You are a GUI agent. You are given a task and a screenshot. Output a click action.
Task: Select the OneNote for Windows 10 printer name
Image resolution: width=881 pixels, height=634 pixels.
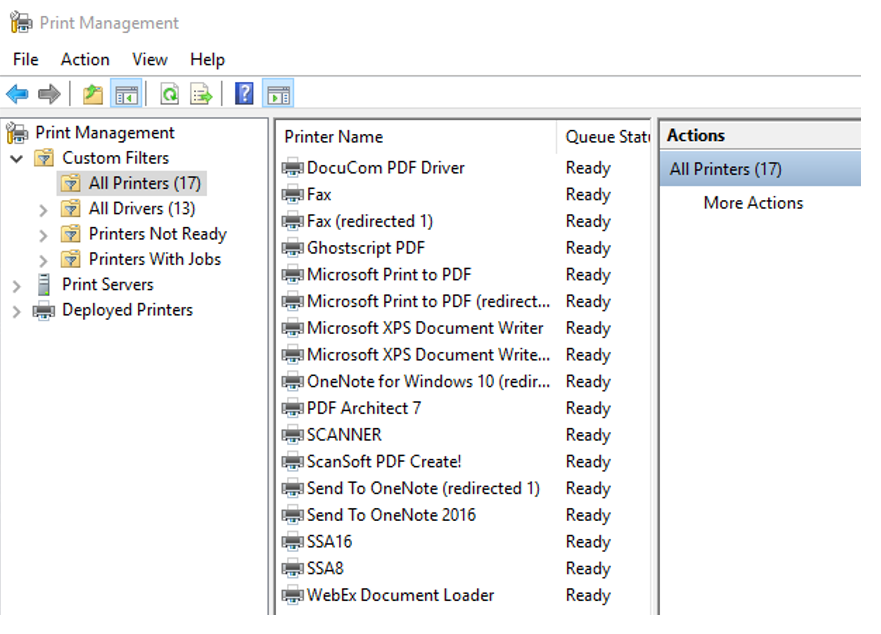point(429,381)
